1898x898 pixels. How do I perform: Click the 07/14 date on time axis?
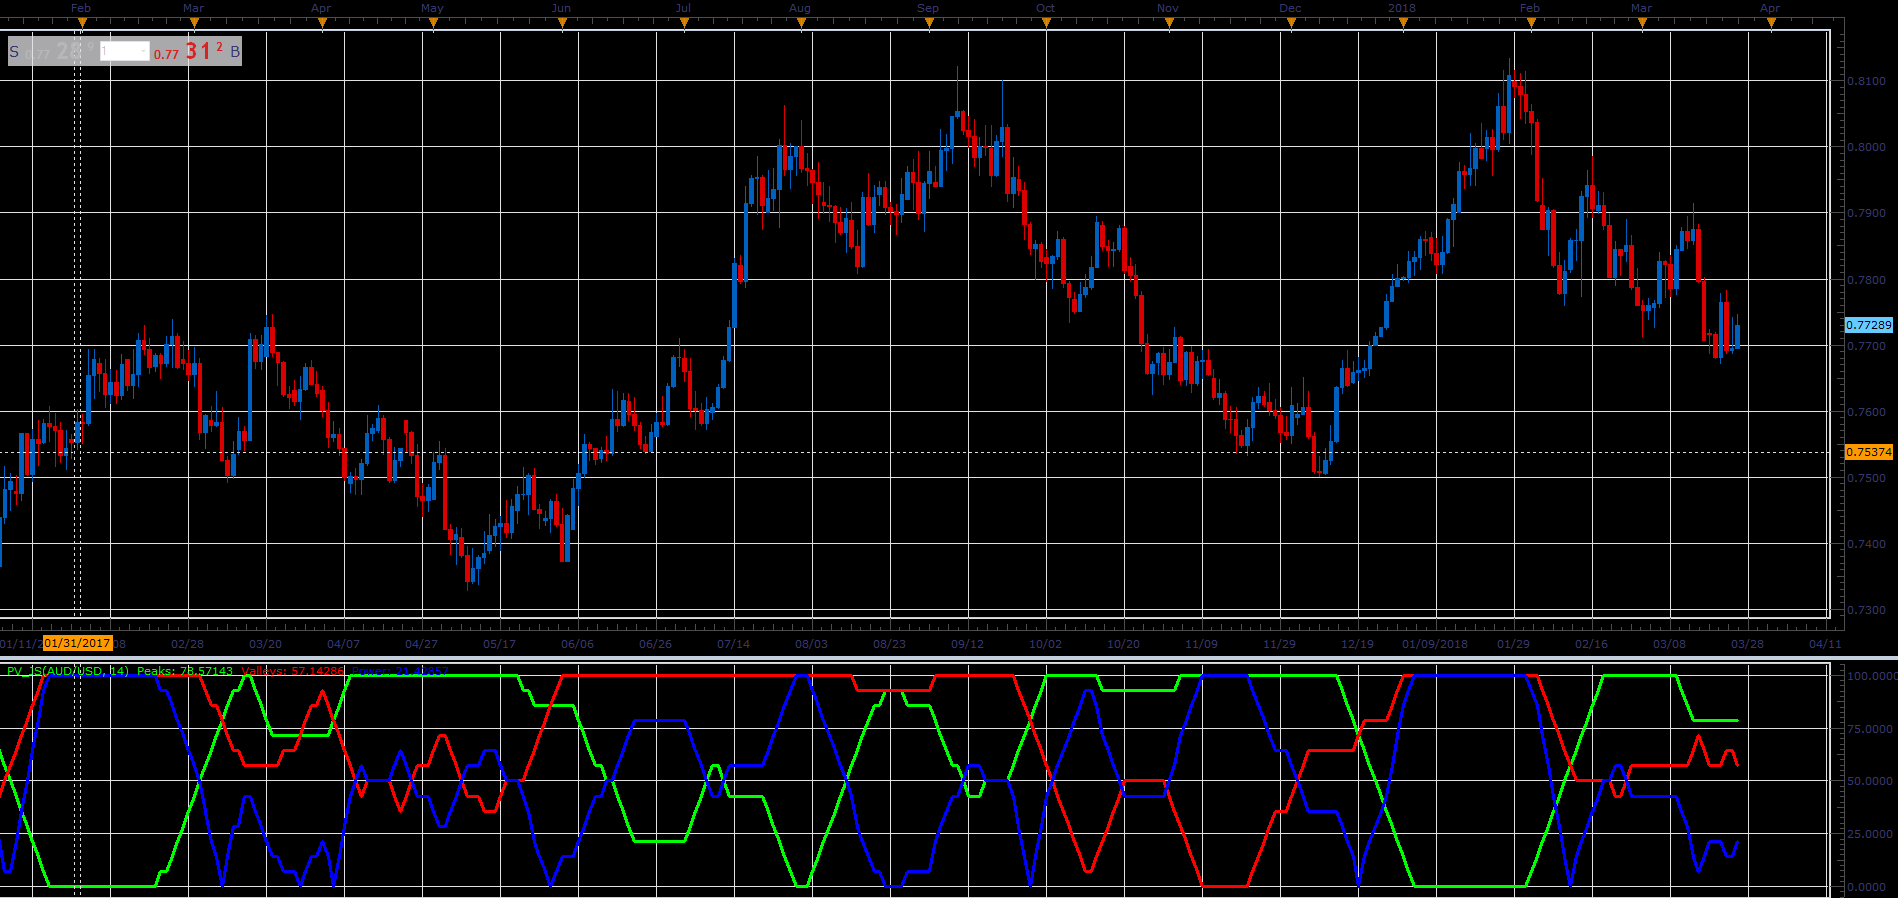tap(733, 644)
